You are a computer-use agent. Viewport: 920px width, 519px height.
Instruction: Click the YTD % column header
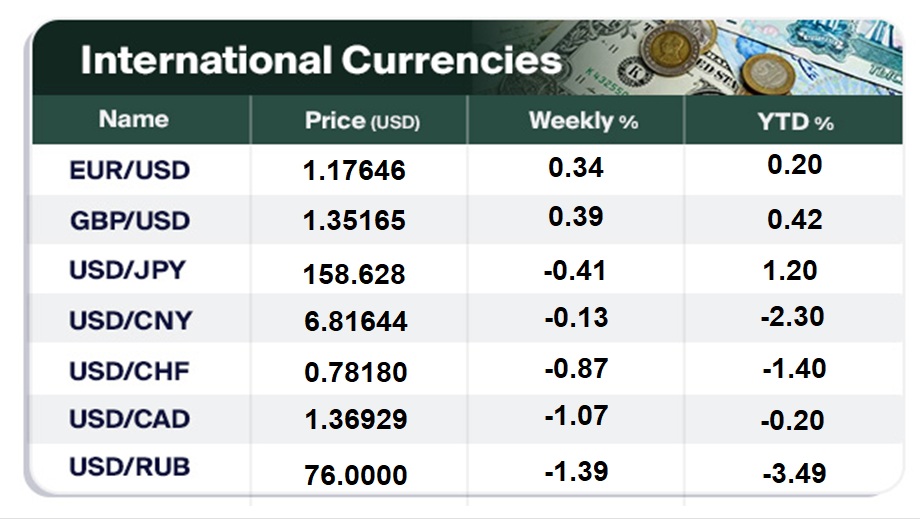point(796,121)
